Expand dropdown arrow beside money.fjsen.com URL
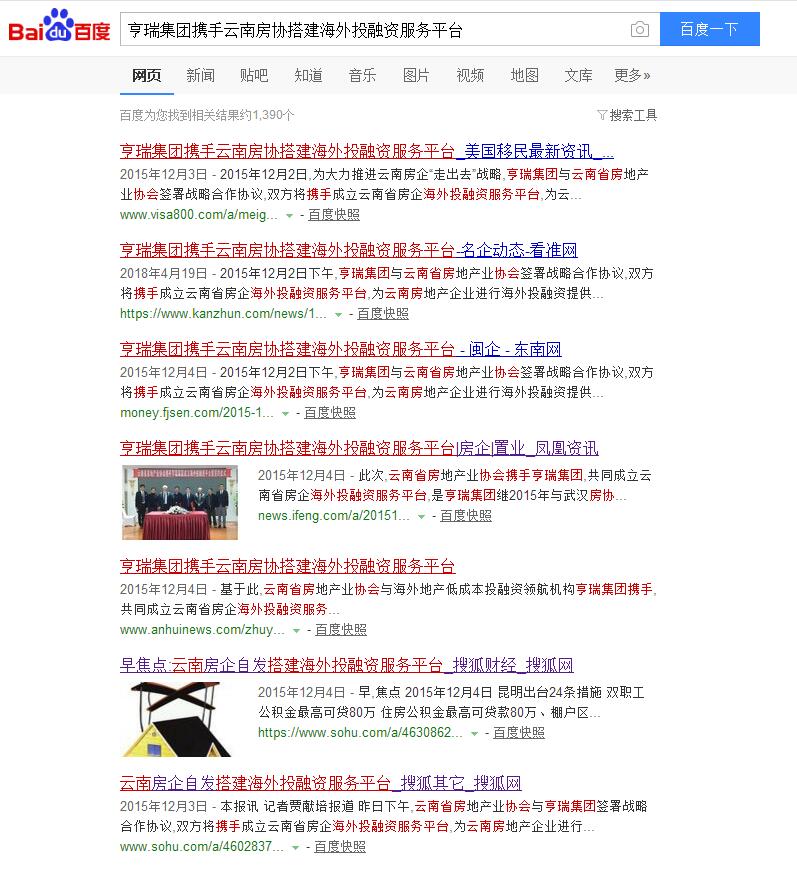Image resolution: width=797 pixels, height=870 pixels. (x=285, y=413)
